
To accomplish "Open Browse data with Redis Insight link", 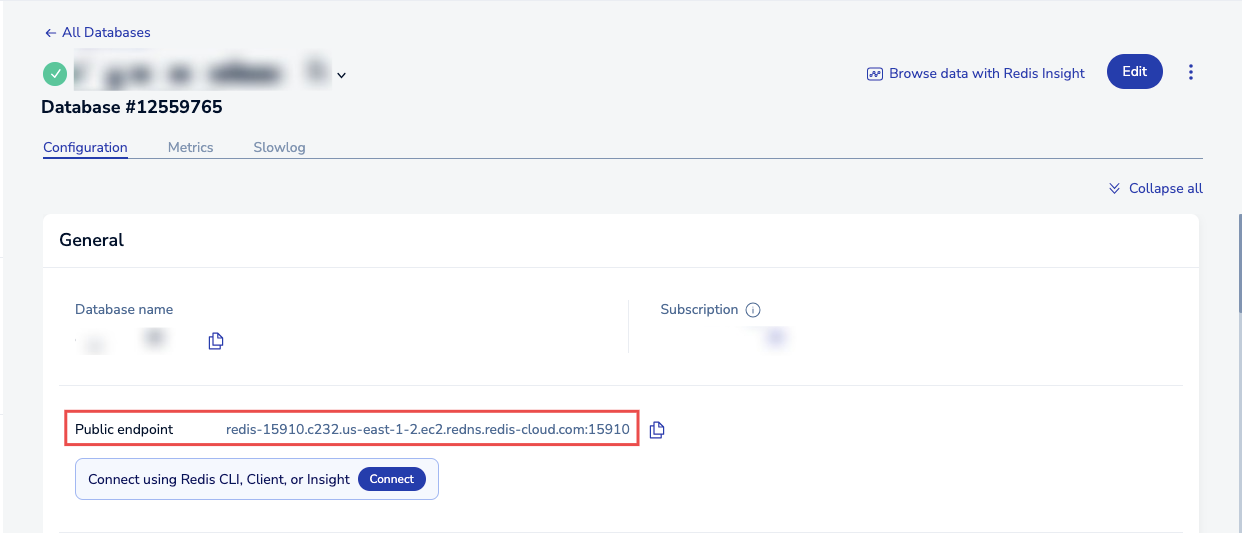I will tap(976, 73).
